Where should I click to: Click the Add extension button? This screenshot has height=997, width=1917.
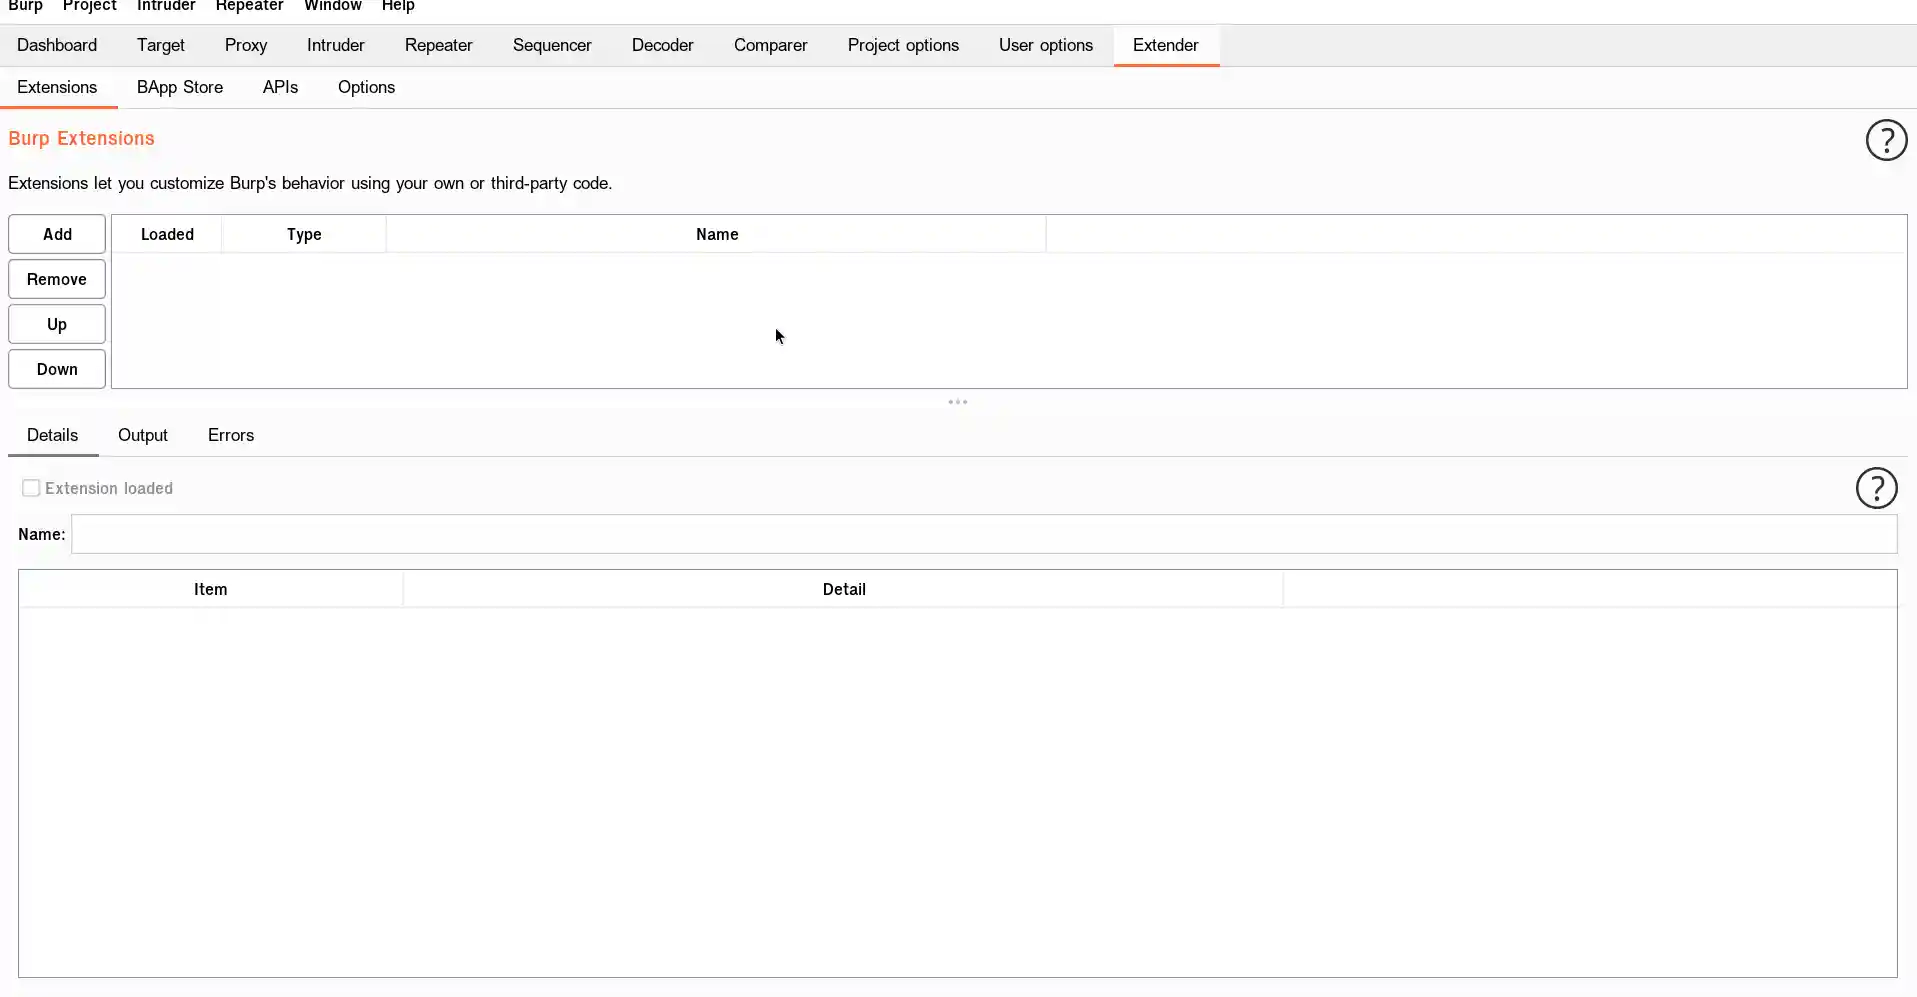[x=57, y=234]
